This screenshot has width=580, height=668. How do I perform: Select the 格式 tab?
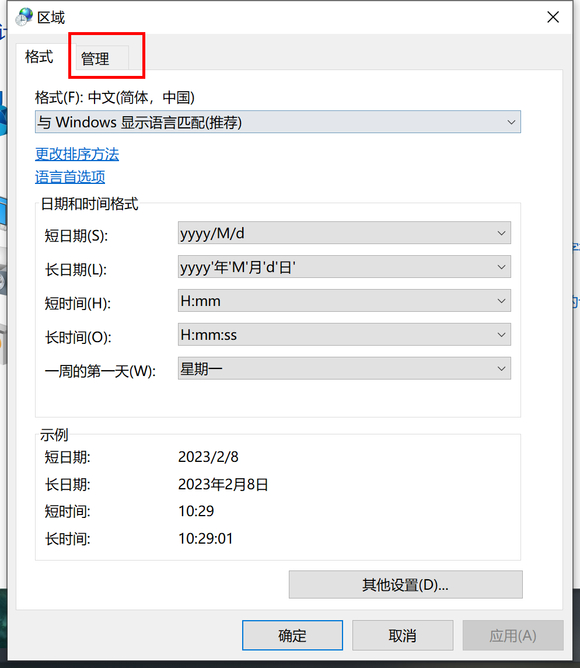39,57
